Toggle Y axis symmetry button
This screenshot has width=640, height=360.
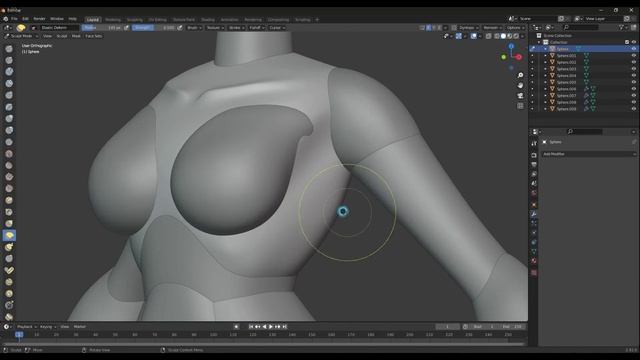(x=434, y=28)
